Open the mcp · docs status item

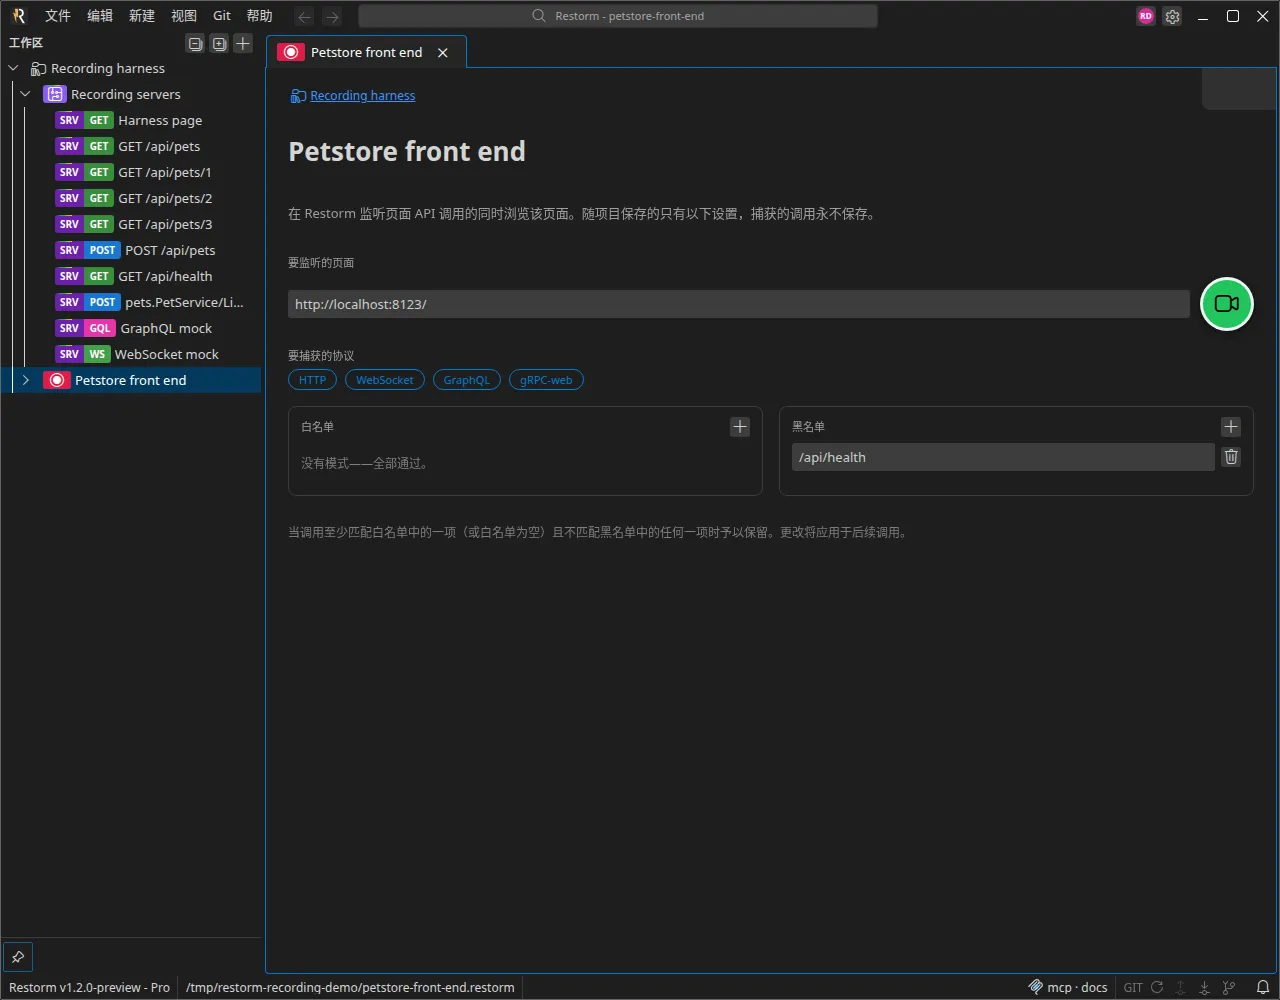1068,987
